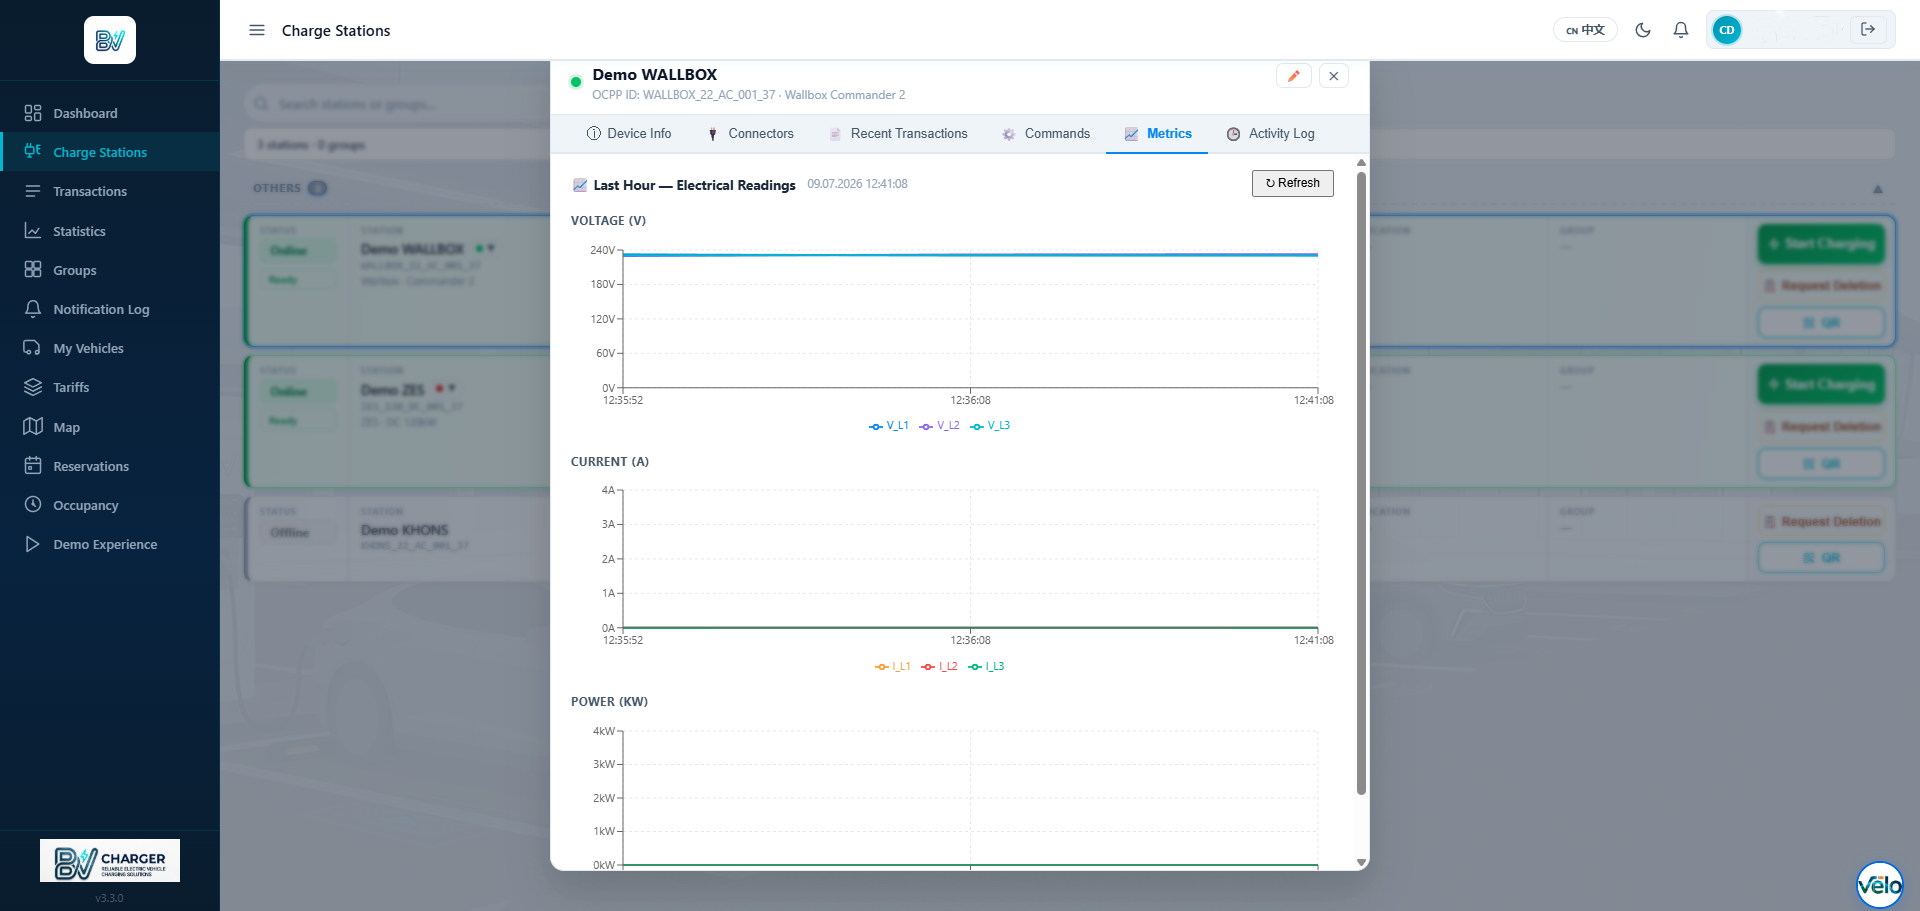Image resolution: width=1920 pixels, height=911 pixels.
Task: Open notifications bell icon
Action: pyautogui.click(x=1681, y=30)
